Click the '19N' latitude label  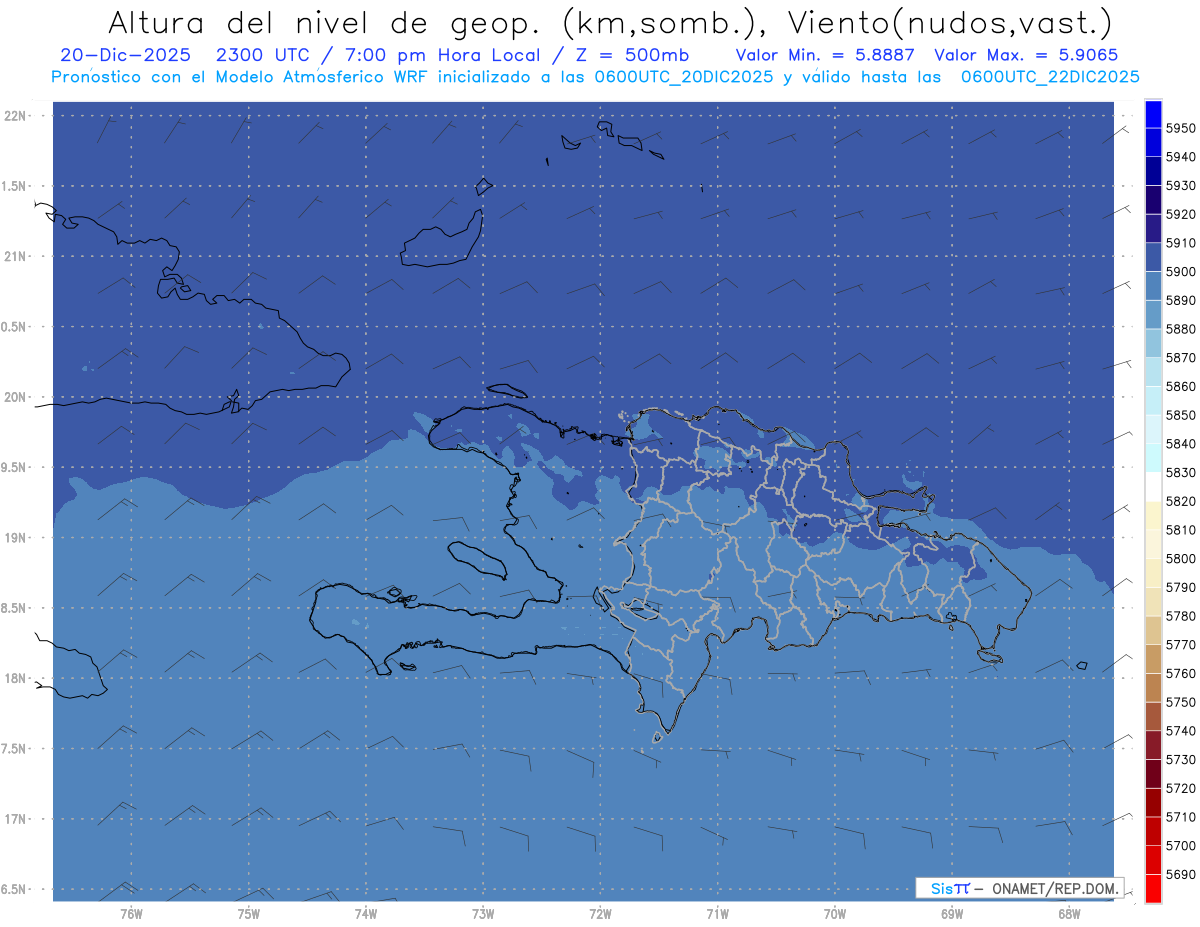coord(15,538)
